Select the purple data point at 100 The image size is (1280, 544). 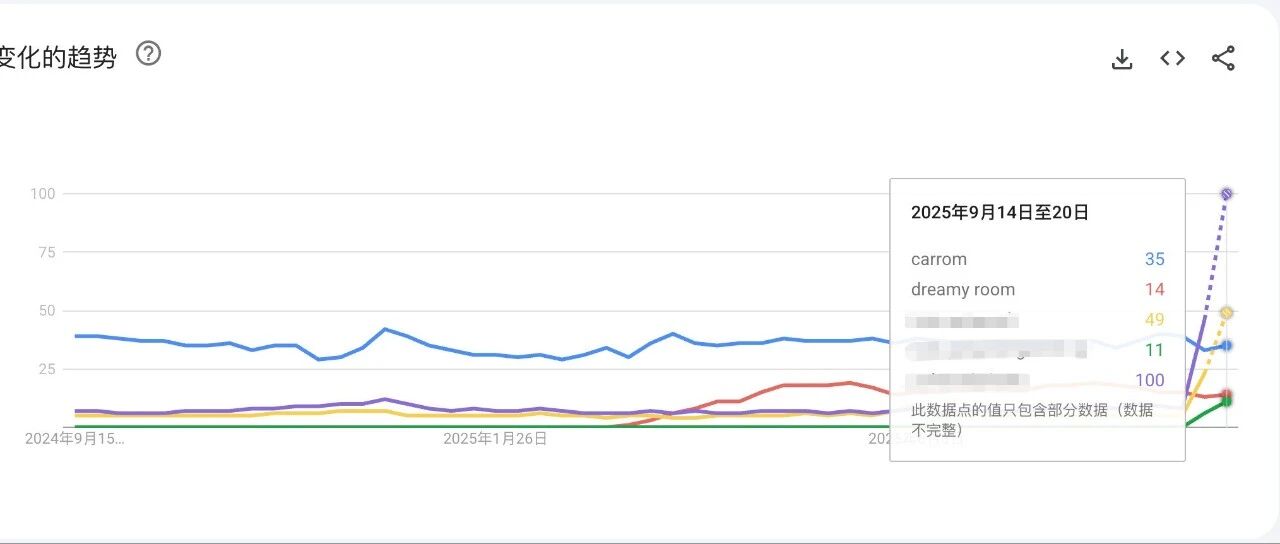1226,193
